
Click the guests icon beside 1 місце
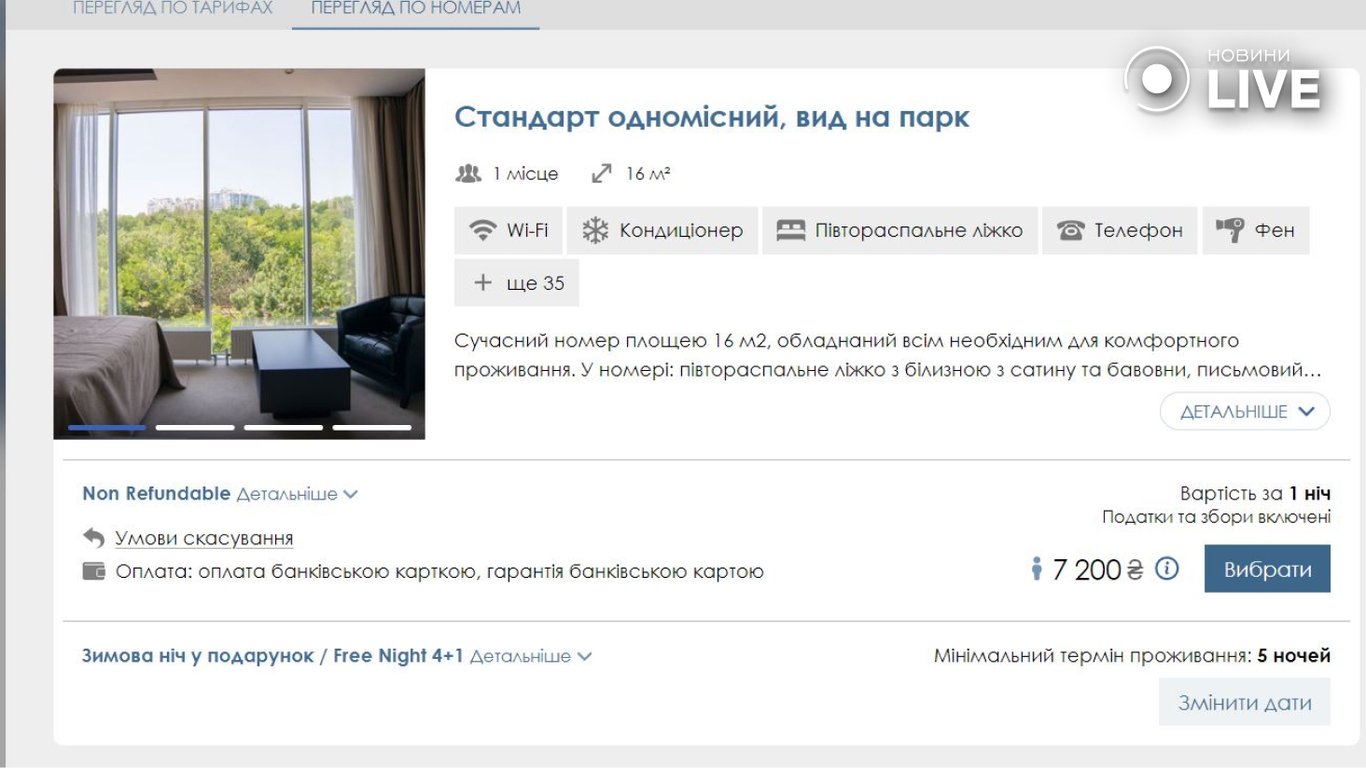pyautogui.click(x=468, y=174)
